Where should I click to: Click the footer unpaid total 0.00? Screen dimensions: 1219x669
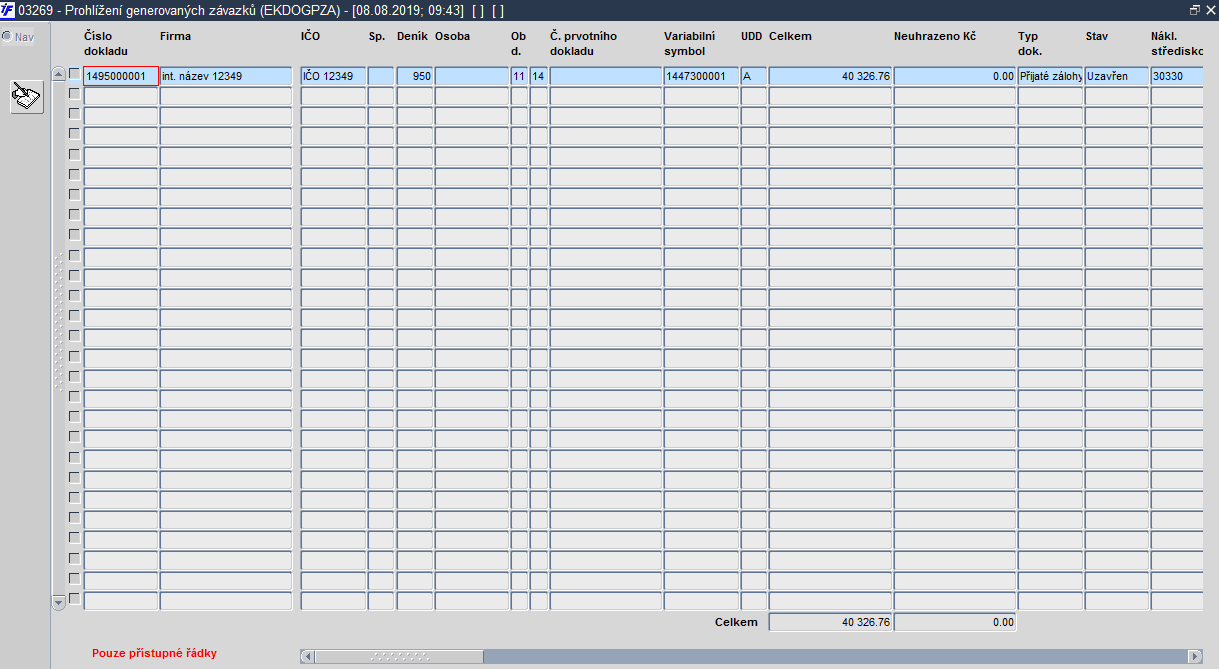[x=955, y=622]
